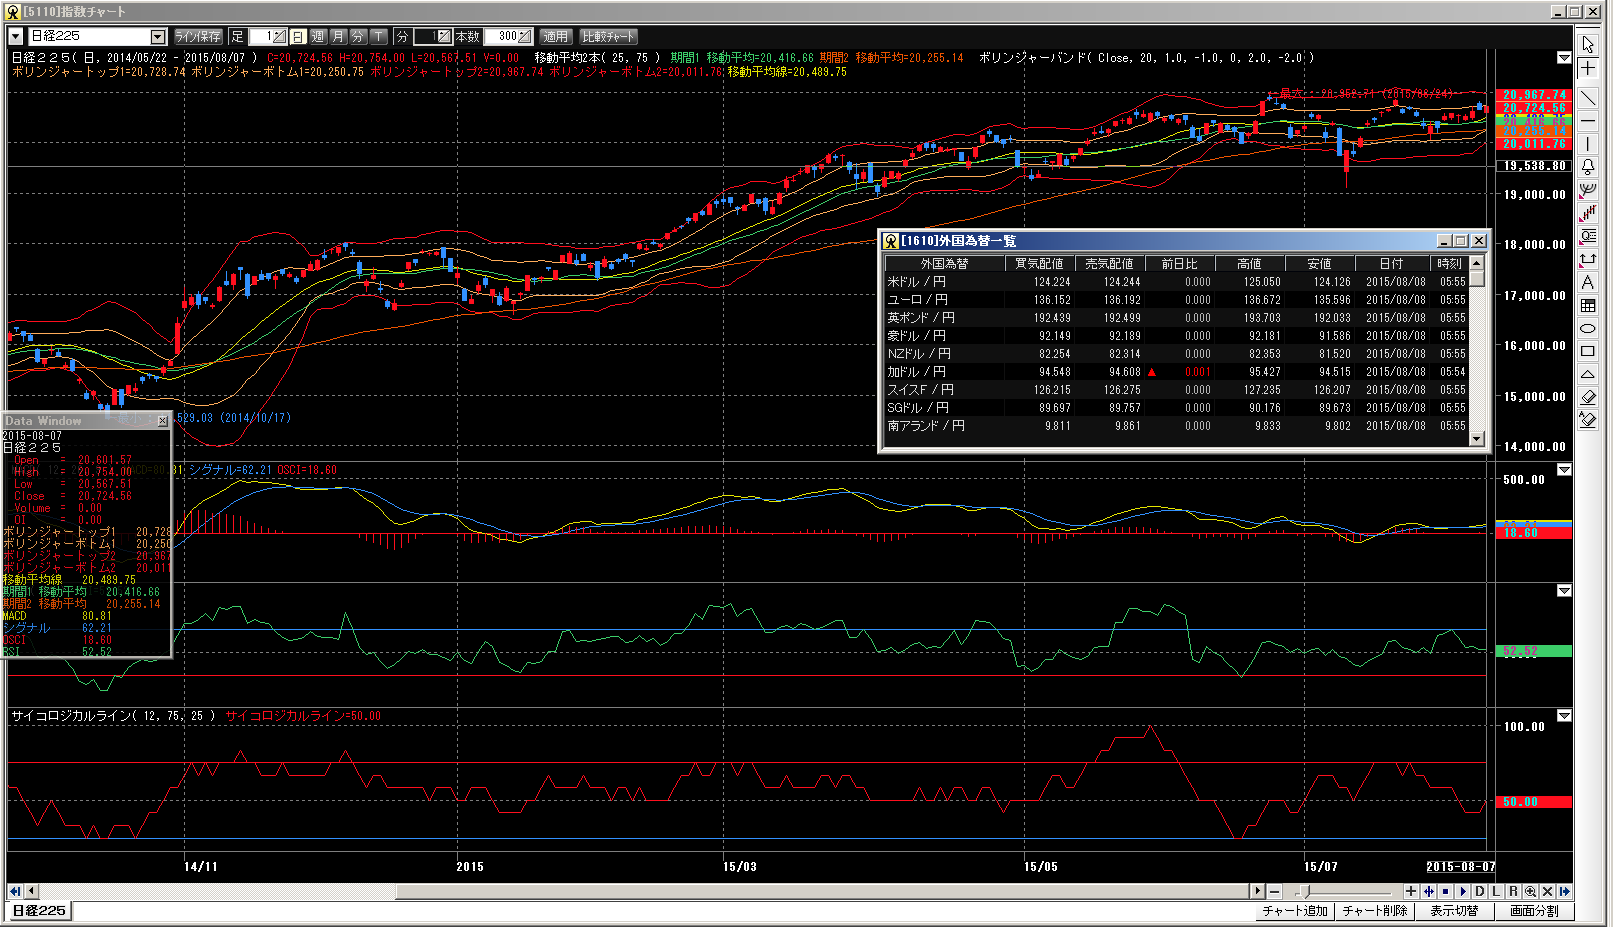The height and width of the screenshot is (927, 1613).
Task: Collapse the main price chart pane arrow
Action: (x=1564, y=58)
